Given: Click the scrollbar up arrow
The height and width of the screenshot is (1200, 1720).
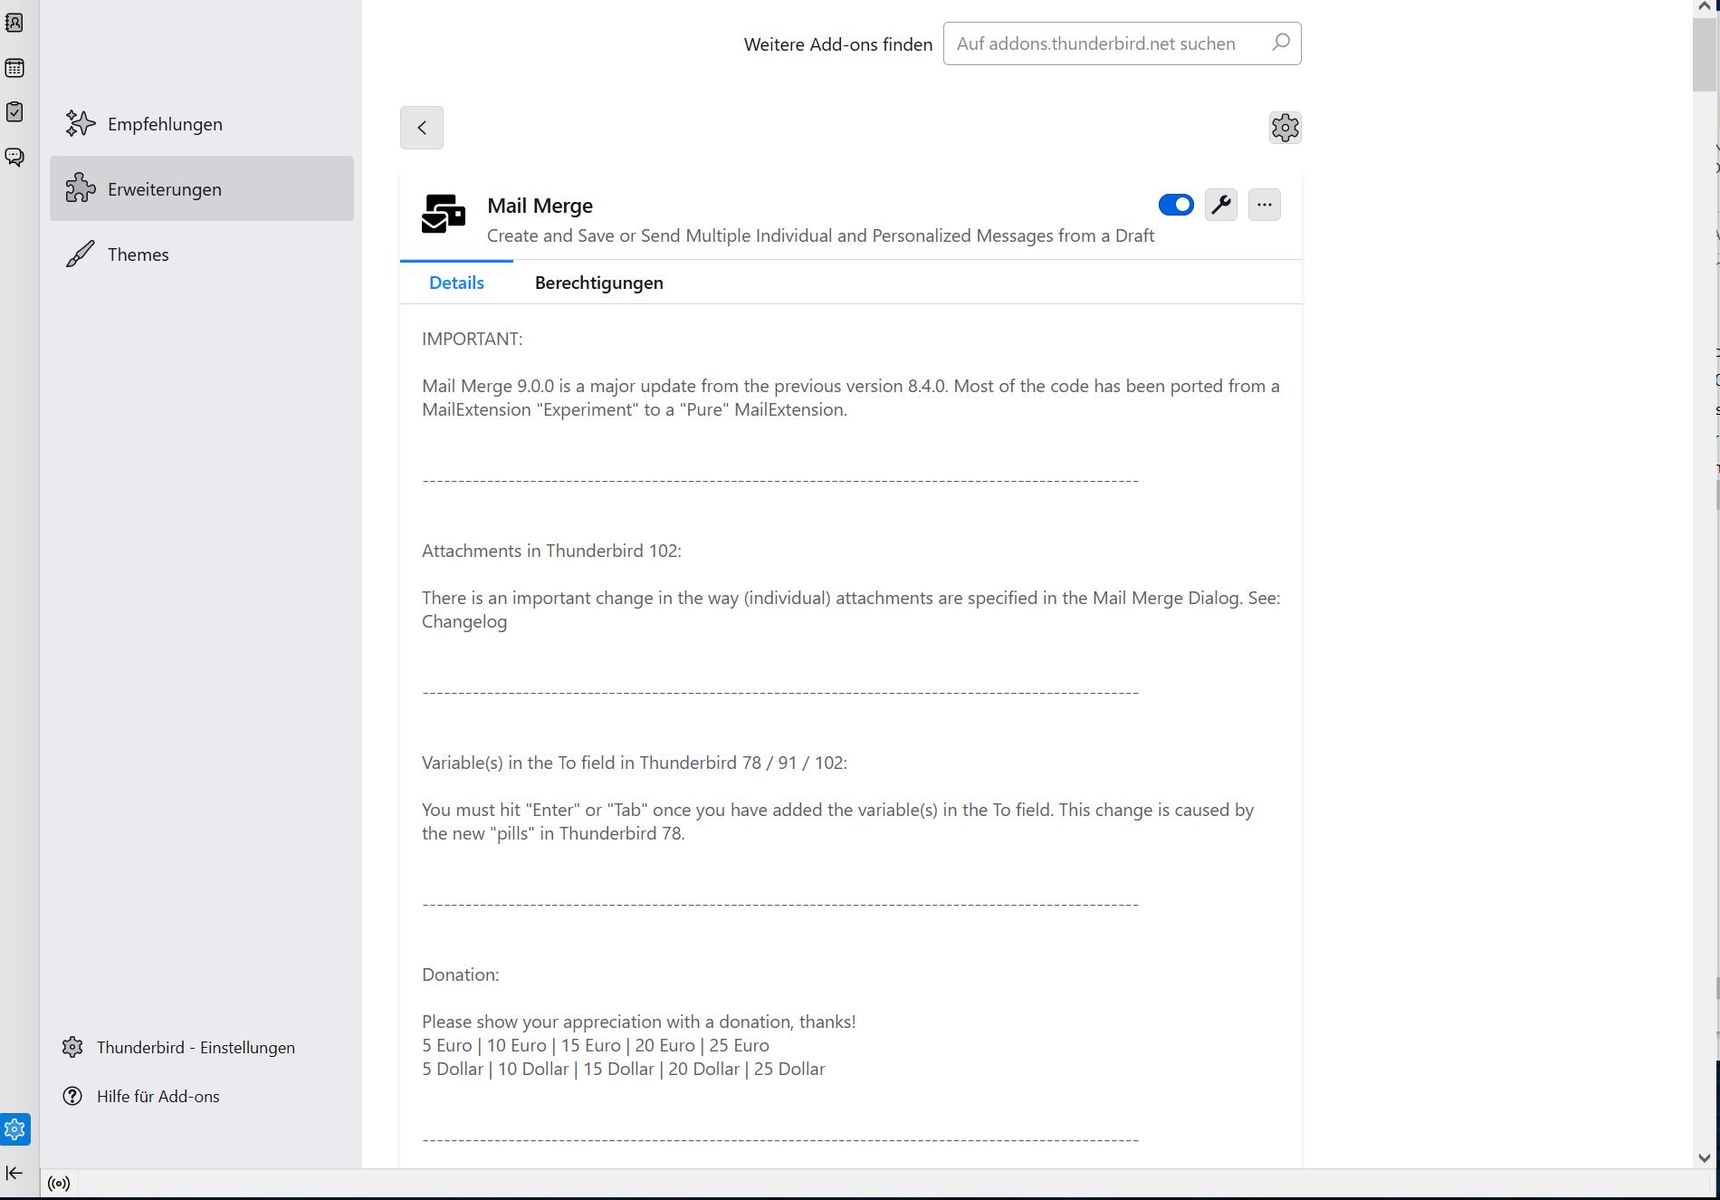Looking at the screenshot, I should [1705, 8].
